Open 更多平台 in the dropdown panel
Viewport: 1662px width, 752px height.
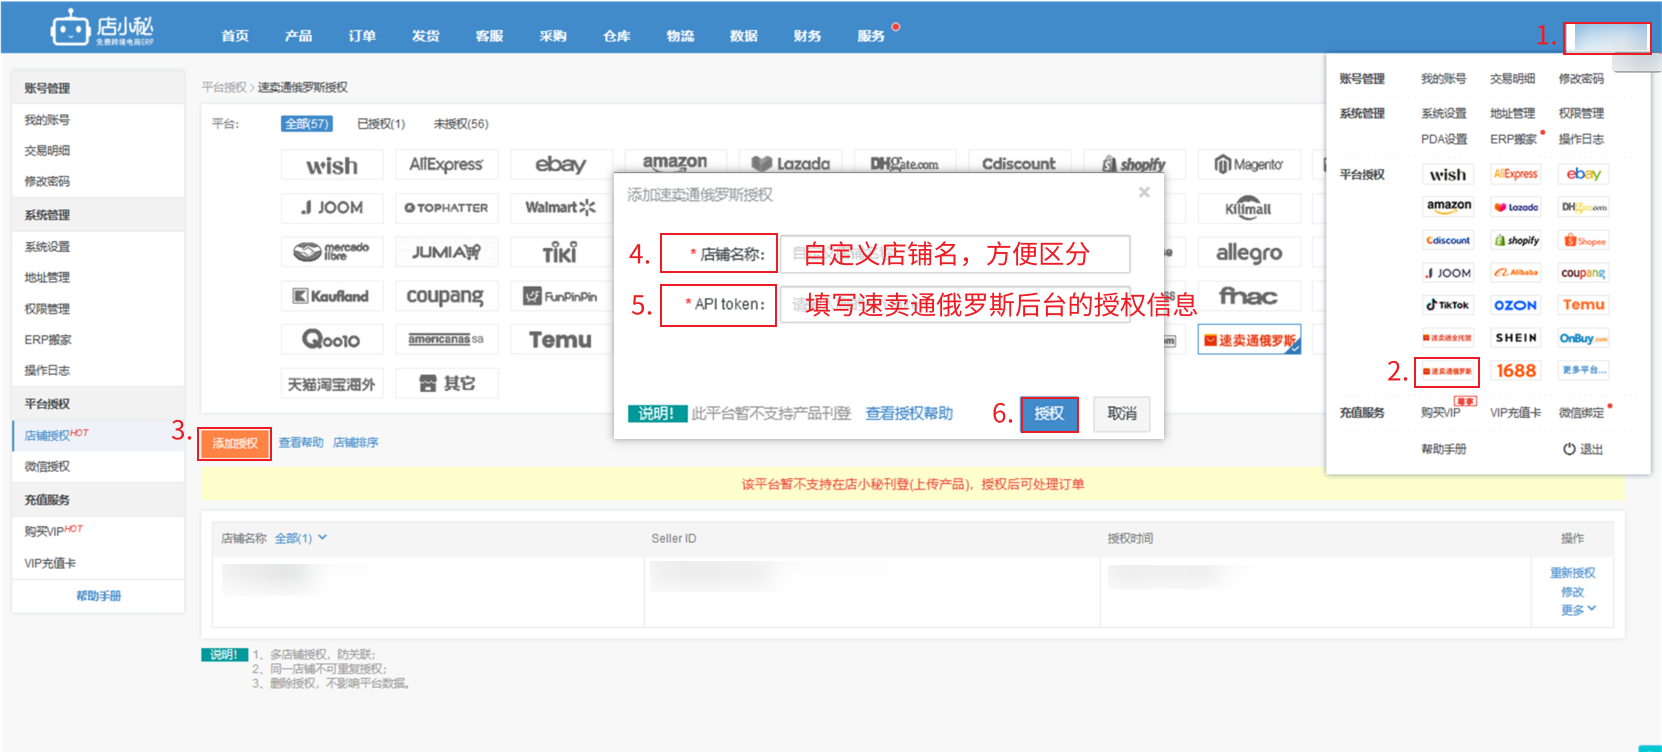[x=1584, y=371]
